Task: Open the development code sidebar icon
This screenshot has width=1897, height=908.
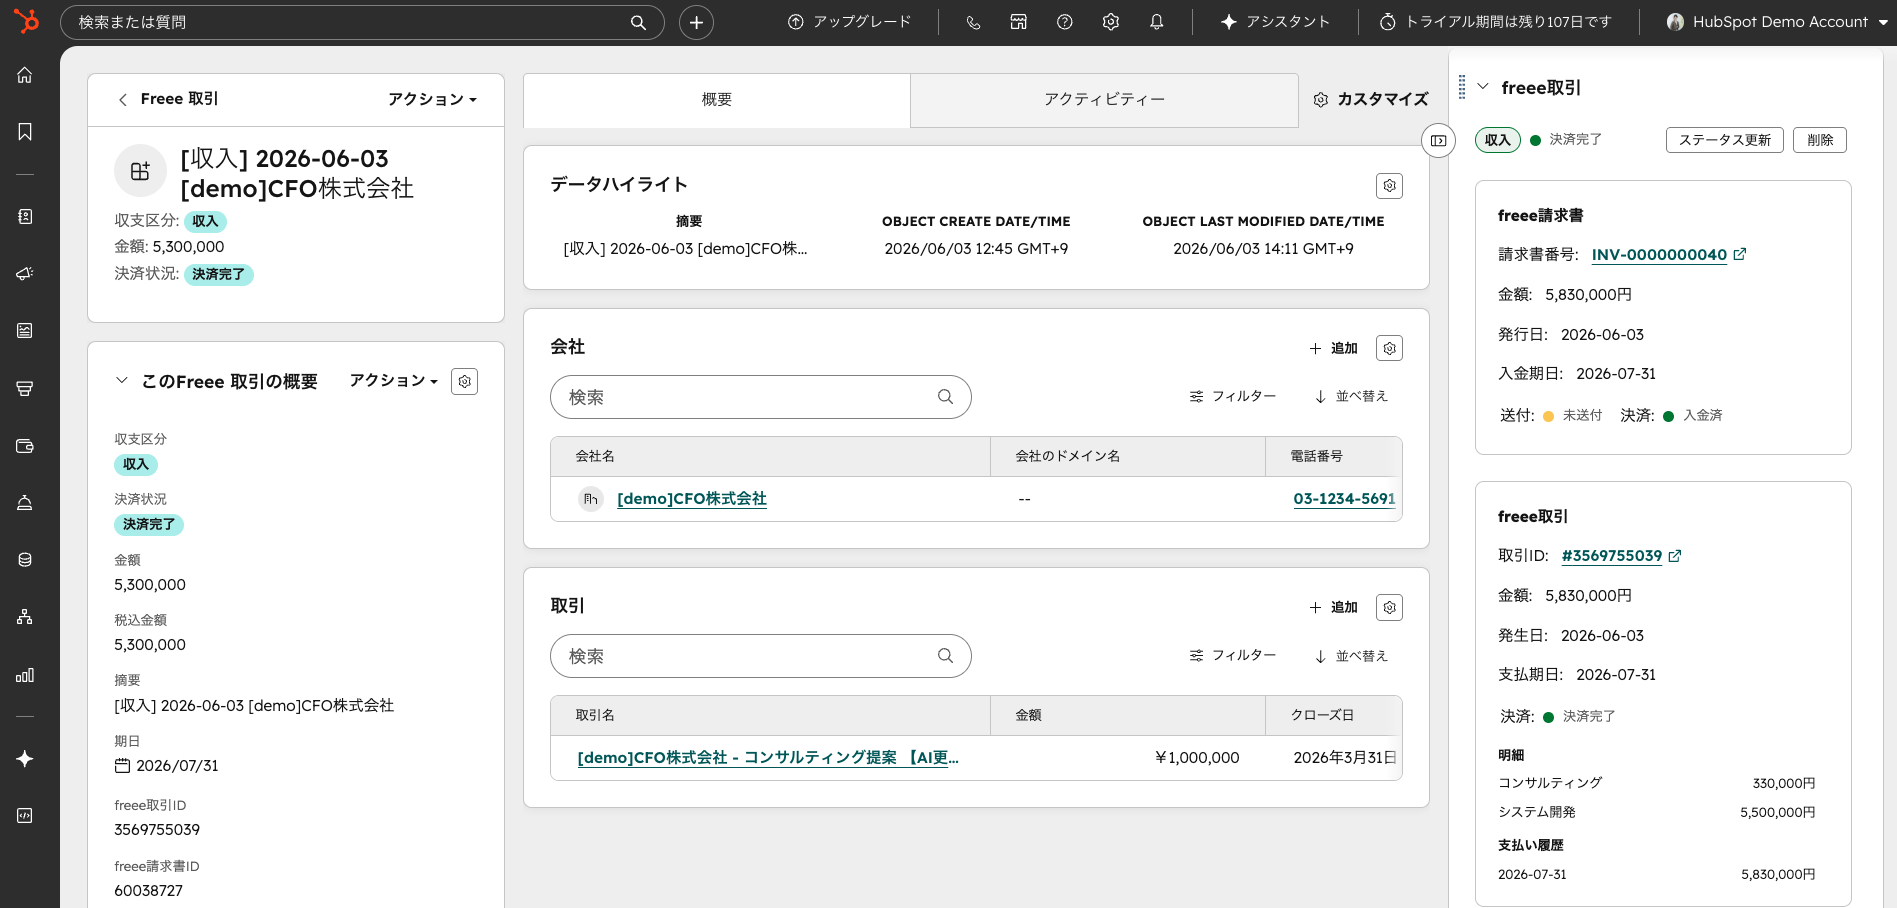Action: pyautogui.click(x=25, y=816)
